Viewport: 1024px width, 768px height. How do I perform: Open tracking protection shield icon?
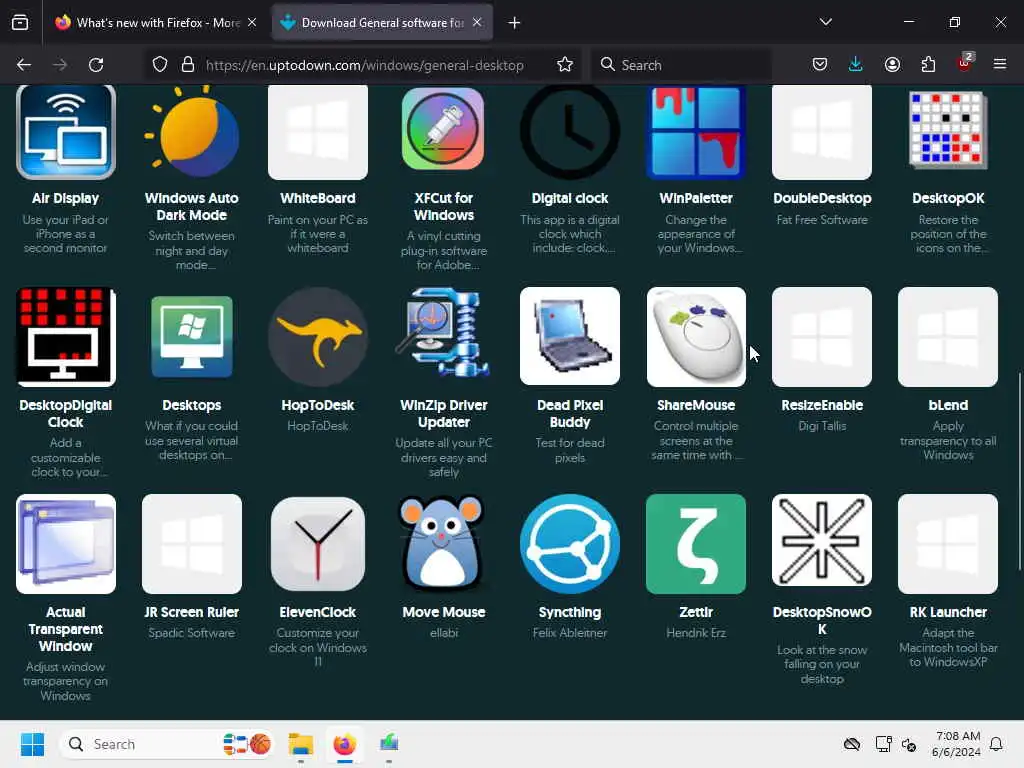coord(160,65)
